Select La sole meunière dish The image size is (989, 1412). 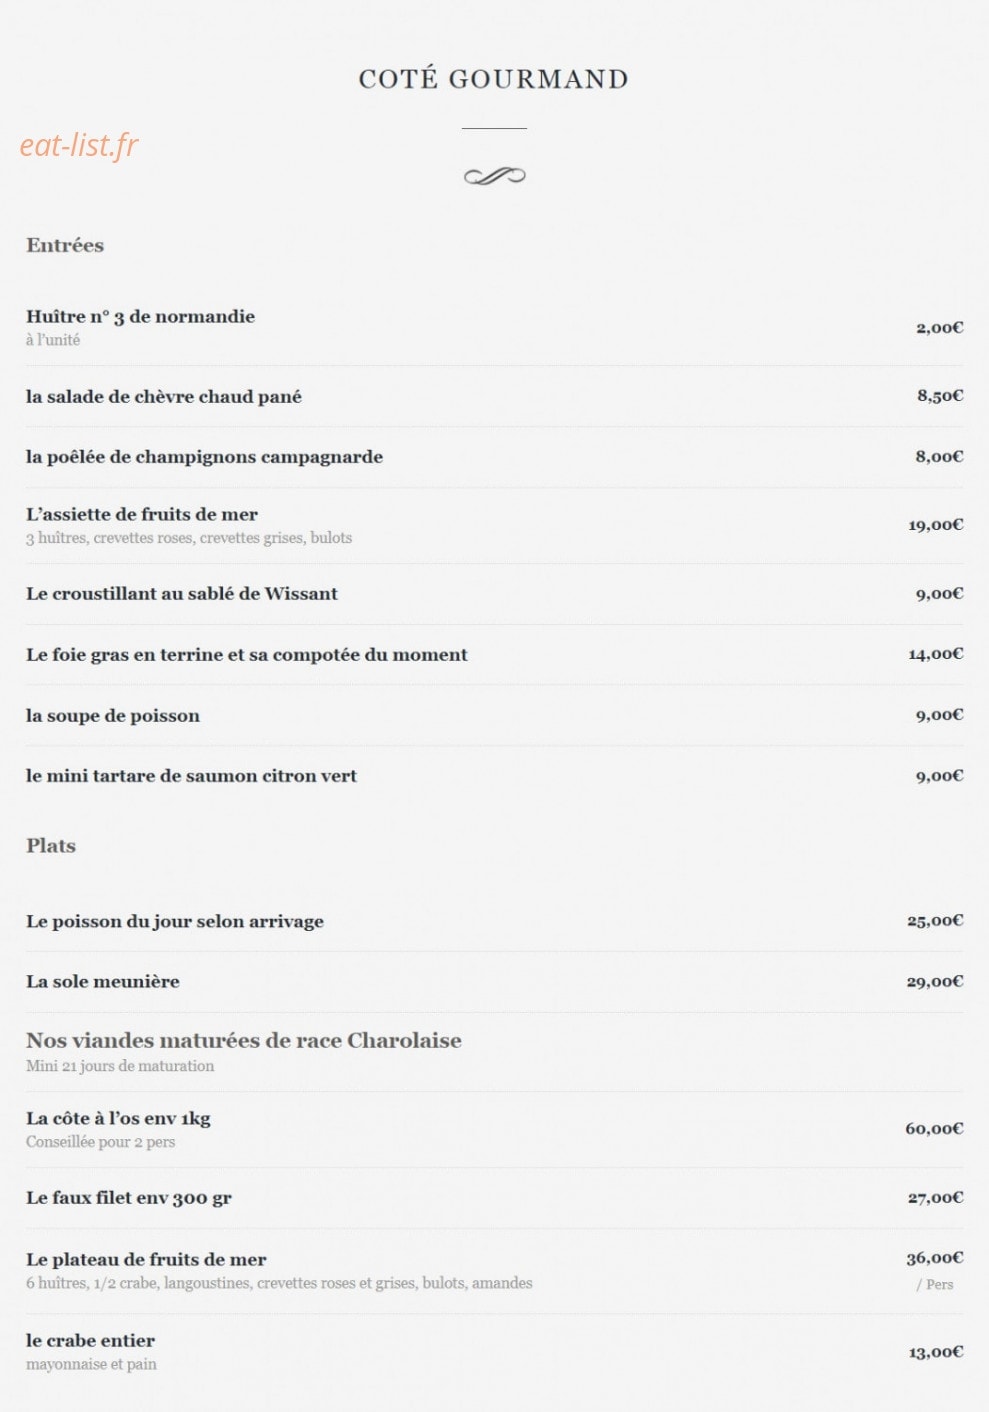pyautogui.click(x=103, y=981)
